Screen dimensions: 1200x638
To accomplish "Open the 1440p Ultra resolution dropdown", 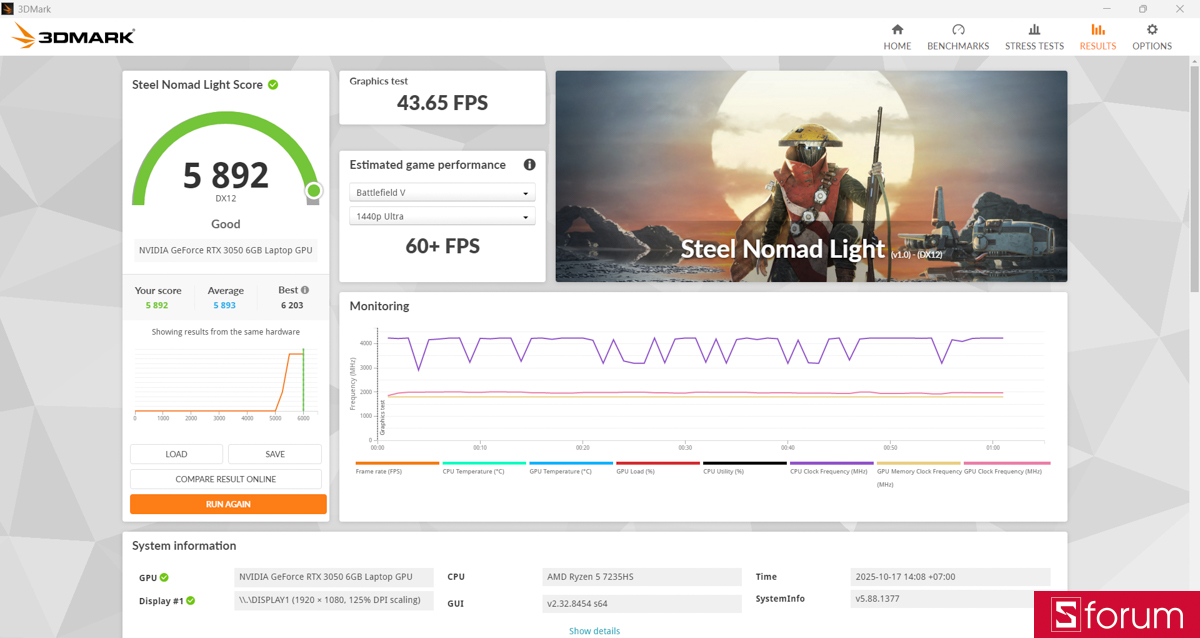I will [x=442, y=216].
